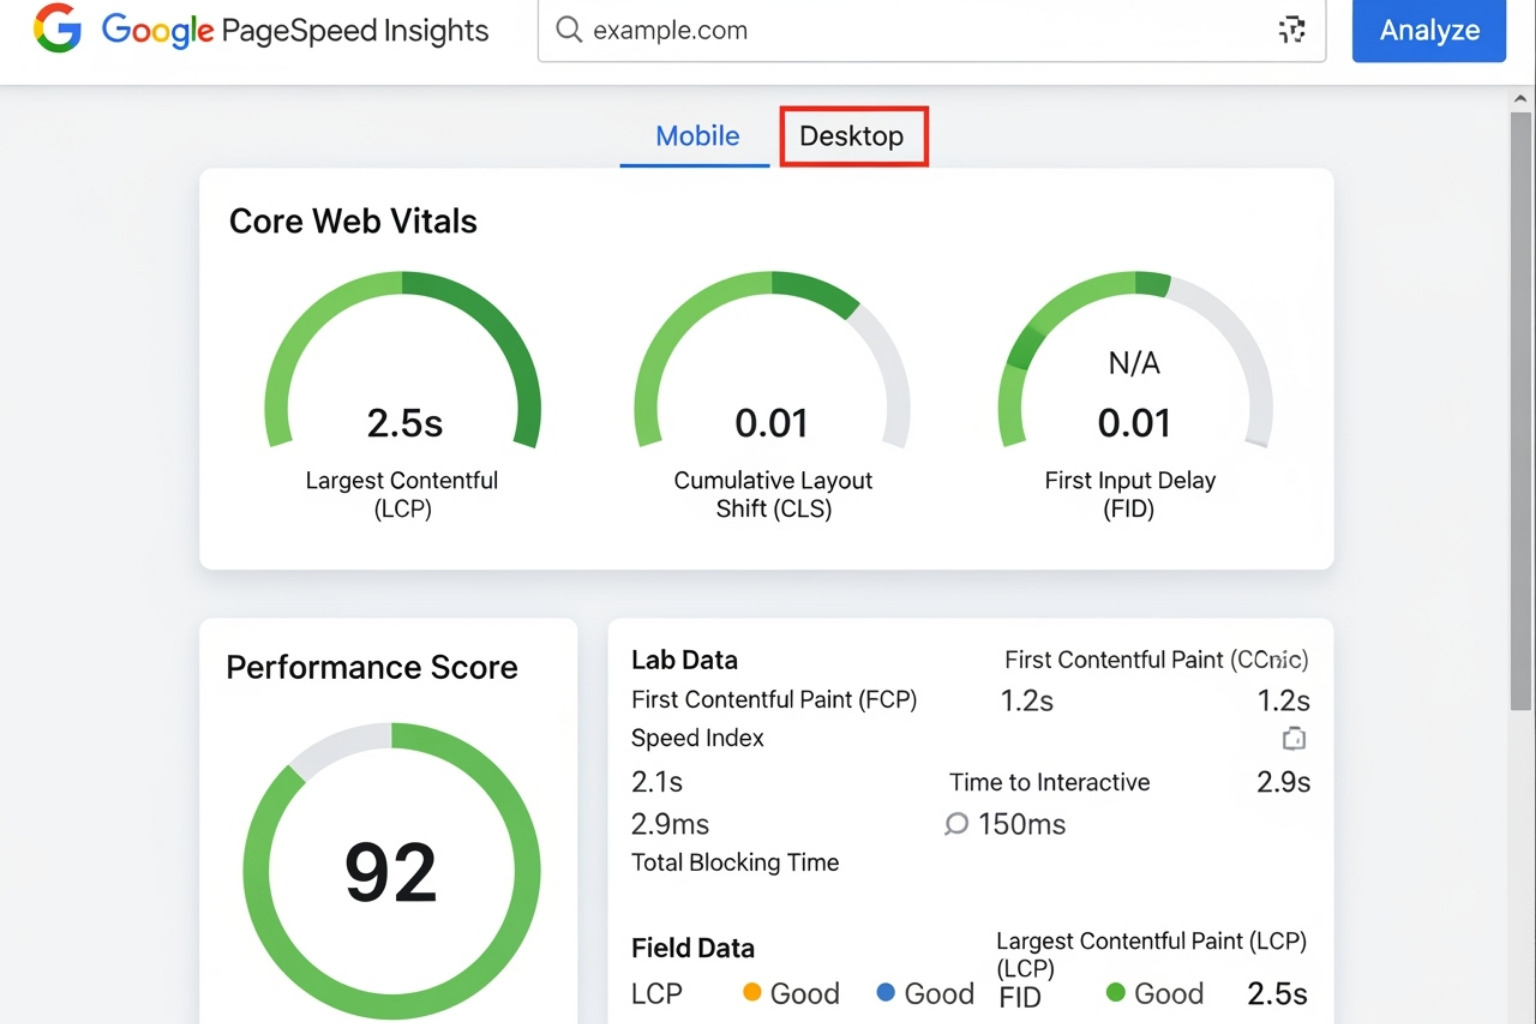Click the Field Data heading
1536x1024 pixels.
pos(693,947)
